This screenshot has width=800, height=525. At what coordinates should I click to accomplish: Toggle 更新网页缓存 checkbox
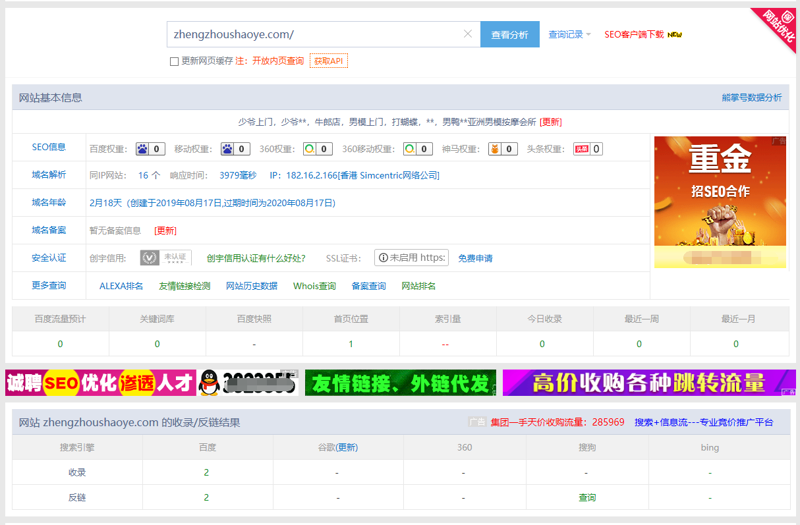click(174, 61)
